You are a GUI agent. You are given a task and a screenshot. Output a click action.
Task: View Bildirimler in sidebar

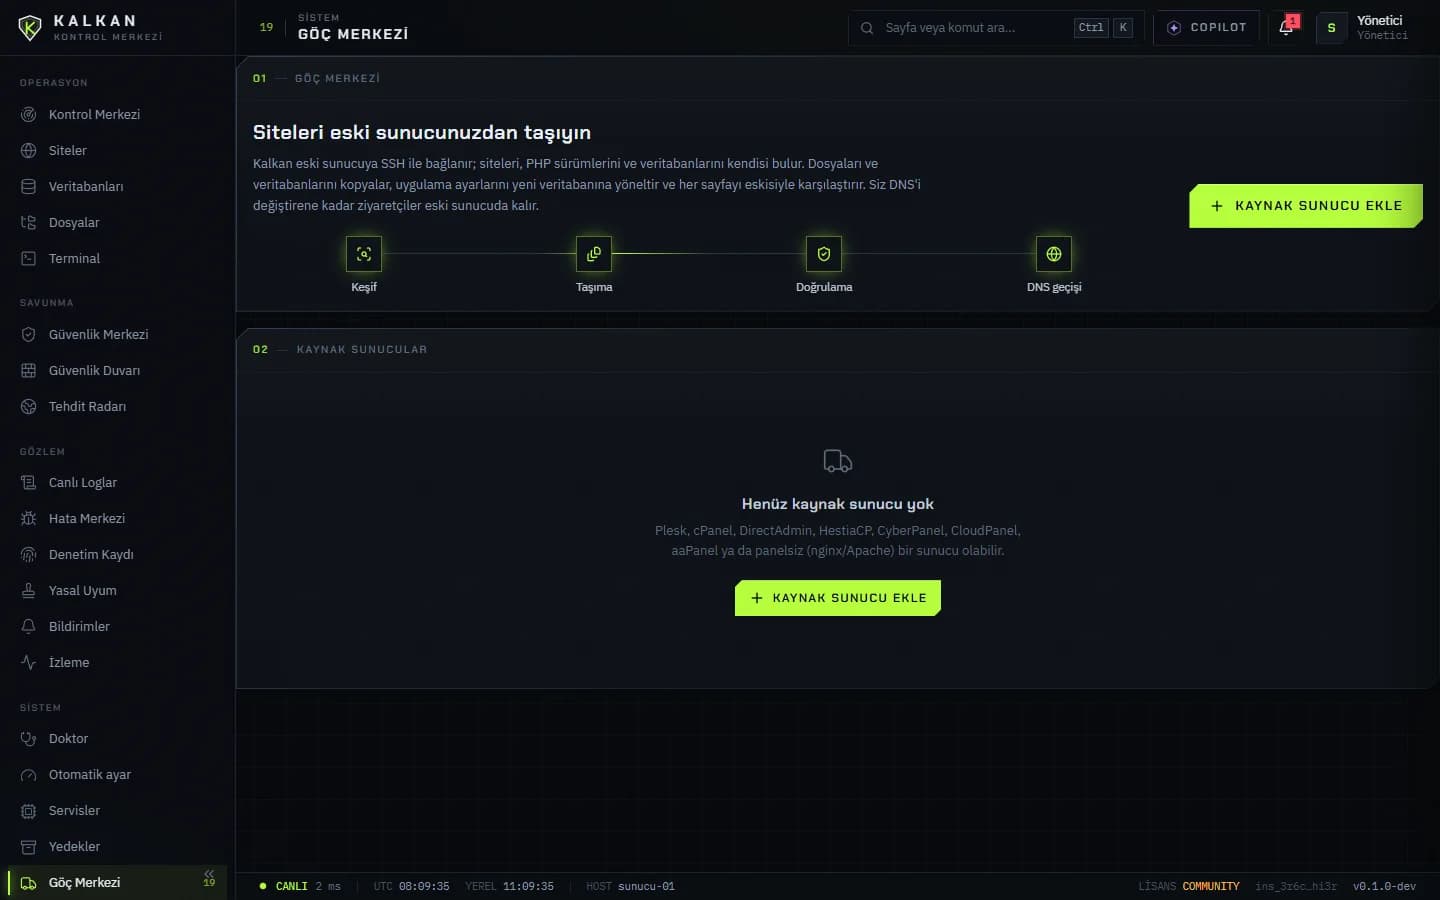click(x=117, y=626)
